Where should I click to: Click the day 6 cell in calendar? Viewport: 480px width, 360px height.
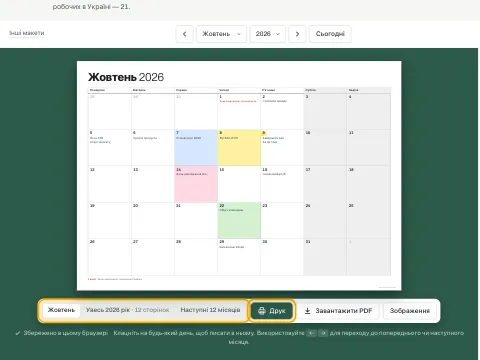(x=153, y=148)
